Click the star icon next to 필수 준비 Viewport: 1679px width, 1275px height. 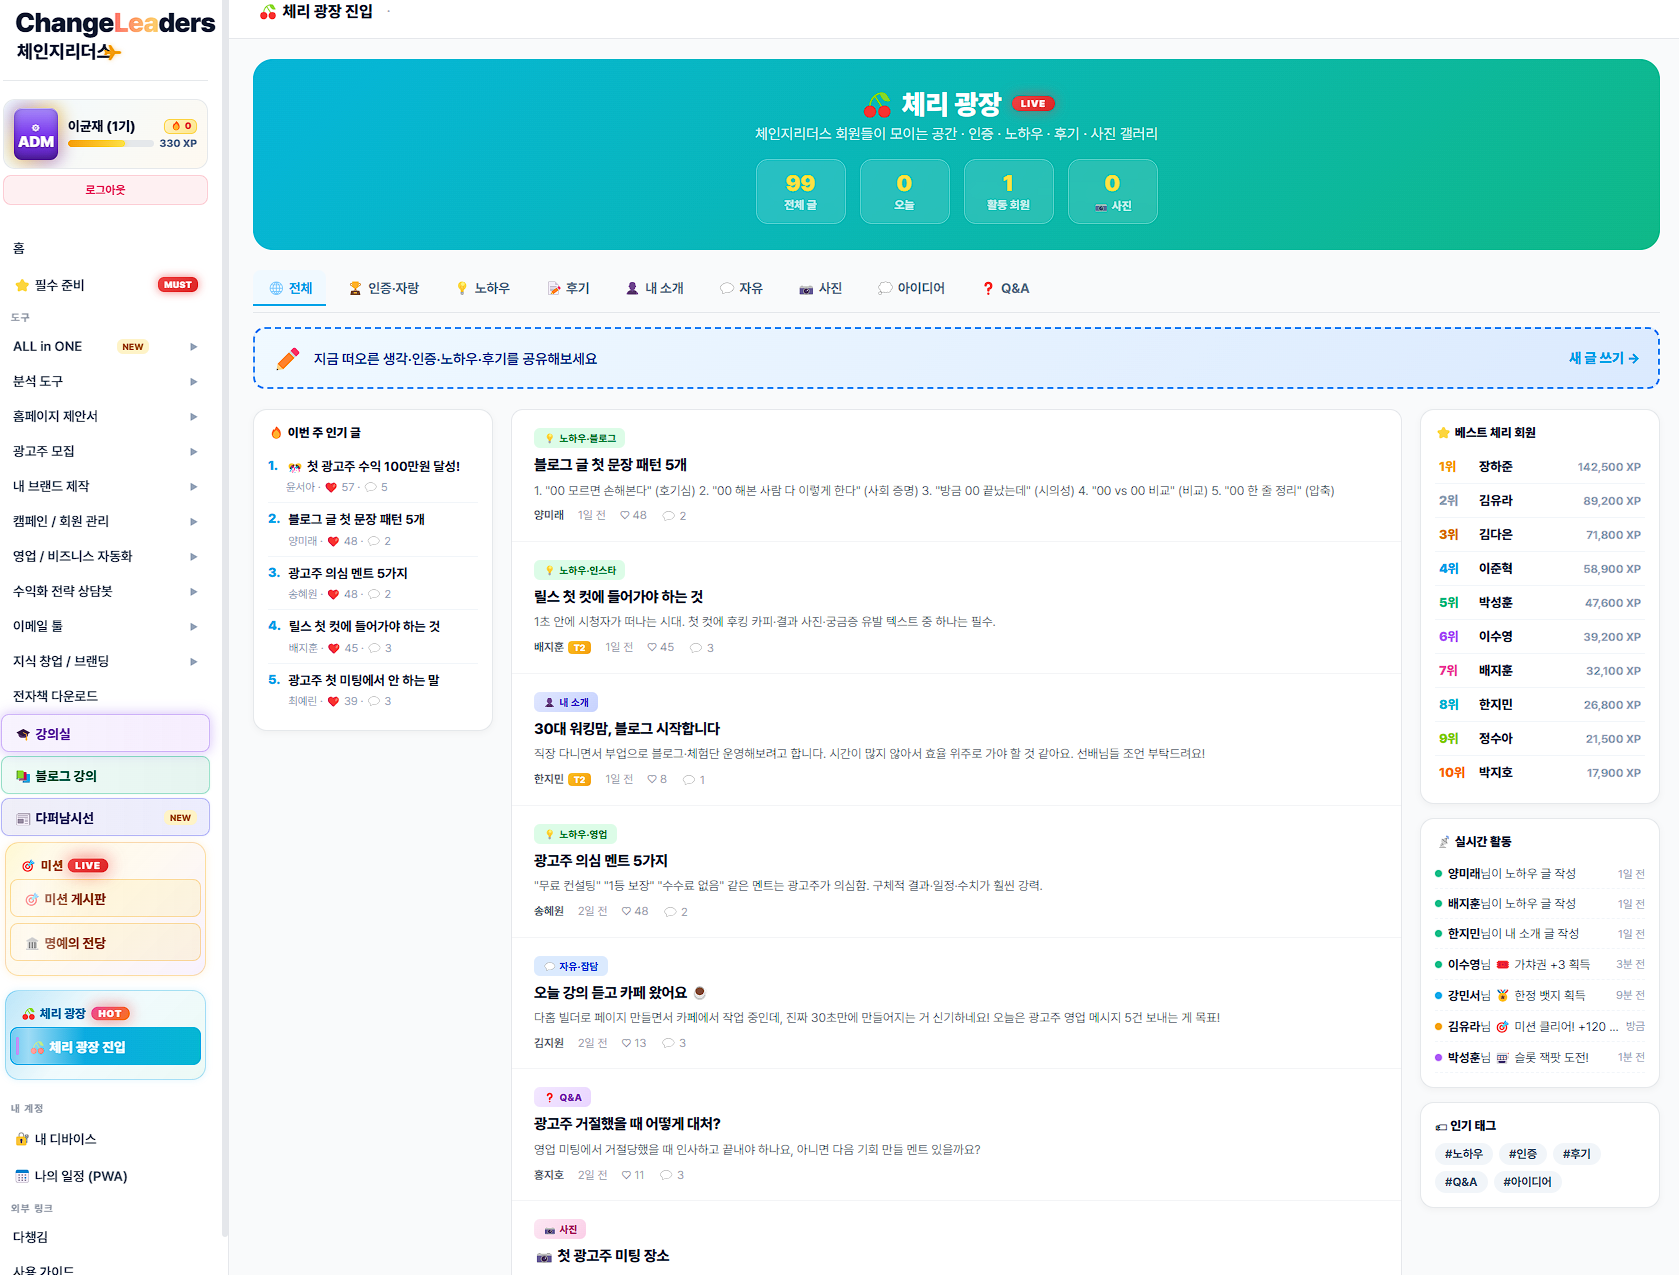(22, 285)
